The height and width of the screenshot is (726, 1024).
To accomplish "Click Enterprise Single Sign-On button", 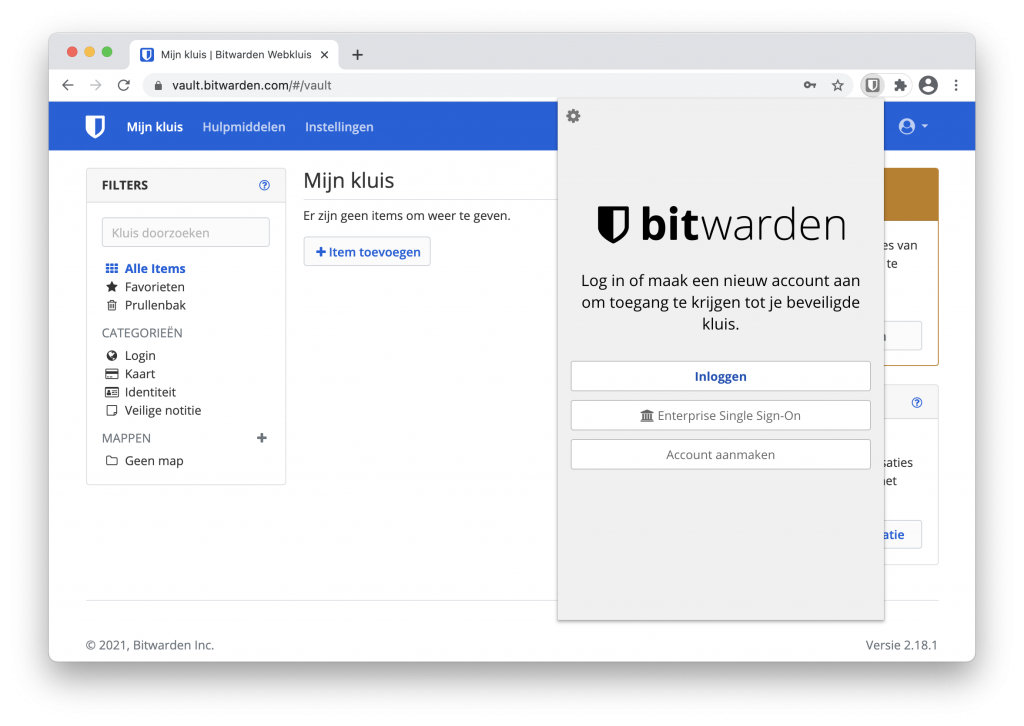I will pos(720,416).
